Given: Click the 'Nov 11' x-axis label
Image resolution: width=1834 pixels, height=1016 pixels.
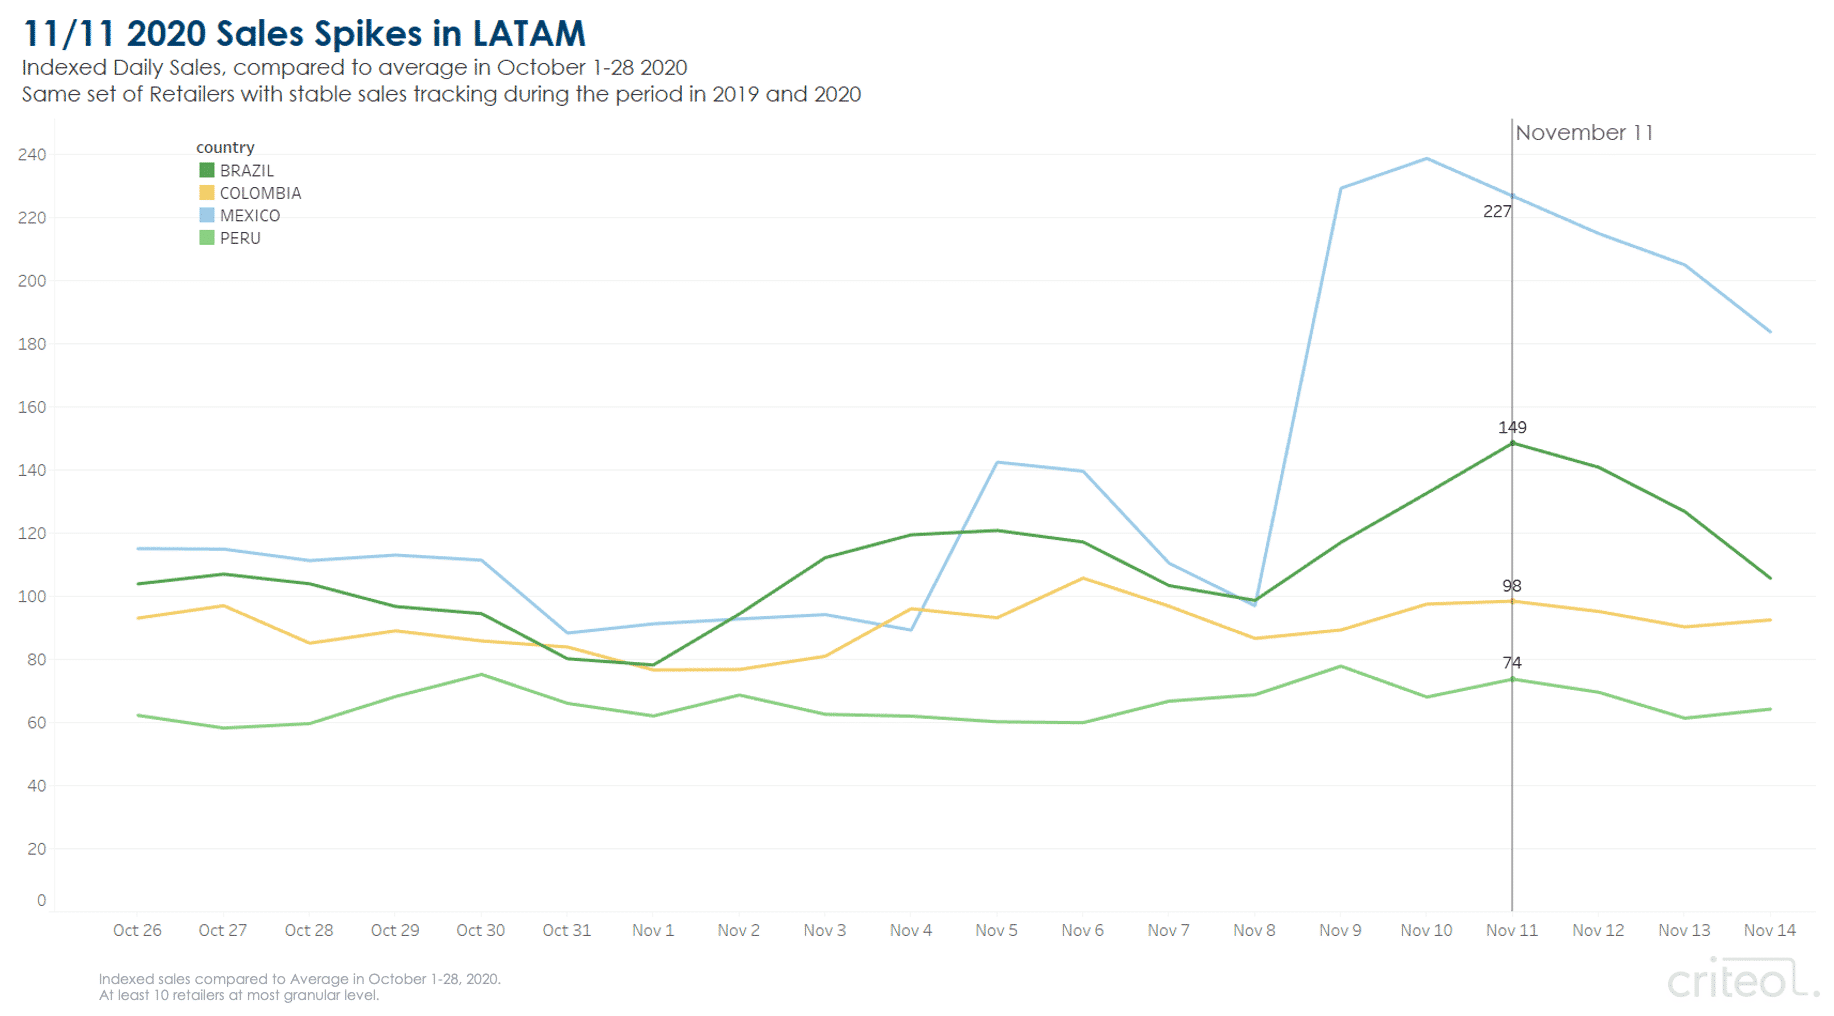Looking at the screenshot, I should point(1512,930).
